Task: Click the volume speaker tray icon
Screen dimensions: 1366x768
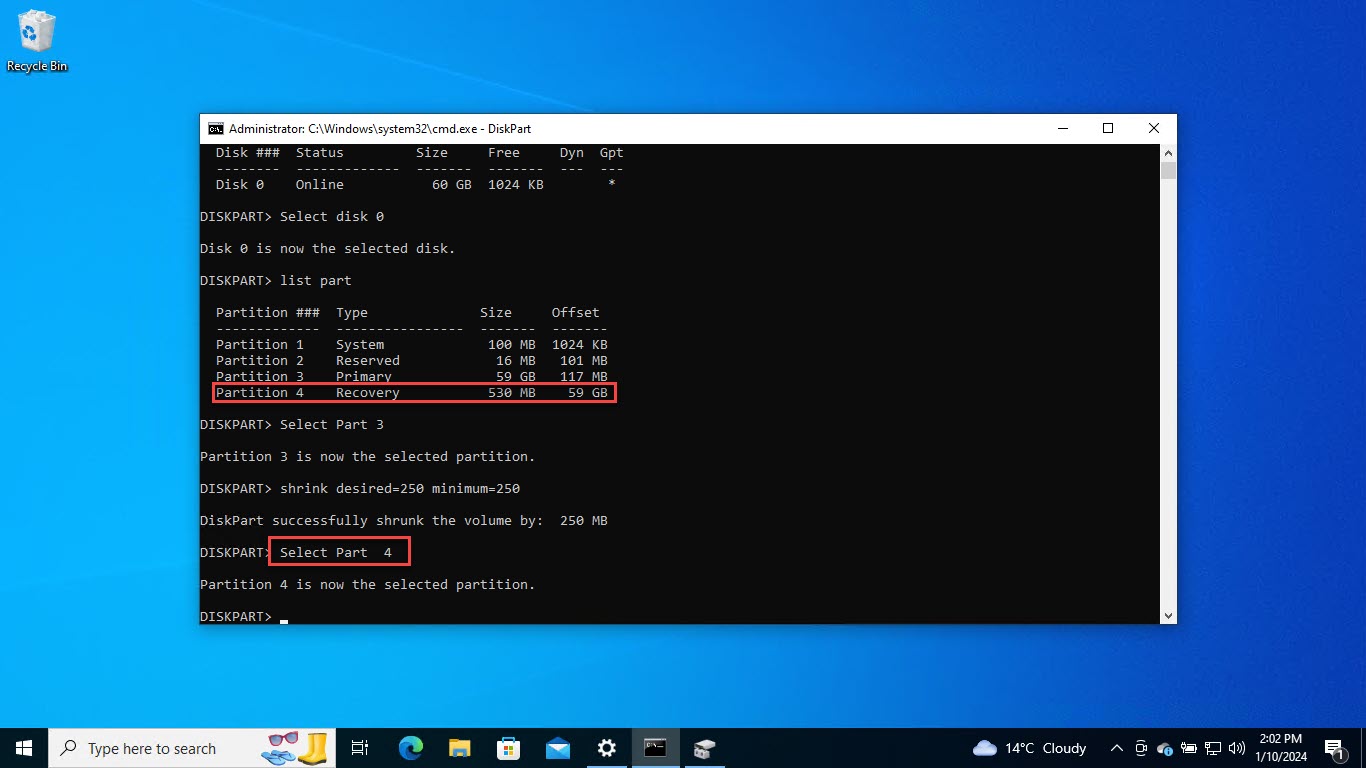Action: pyautogui.click(x=1237, y=748)
